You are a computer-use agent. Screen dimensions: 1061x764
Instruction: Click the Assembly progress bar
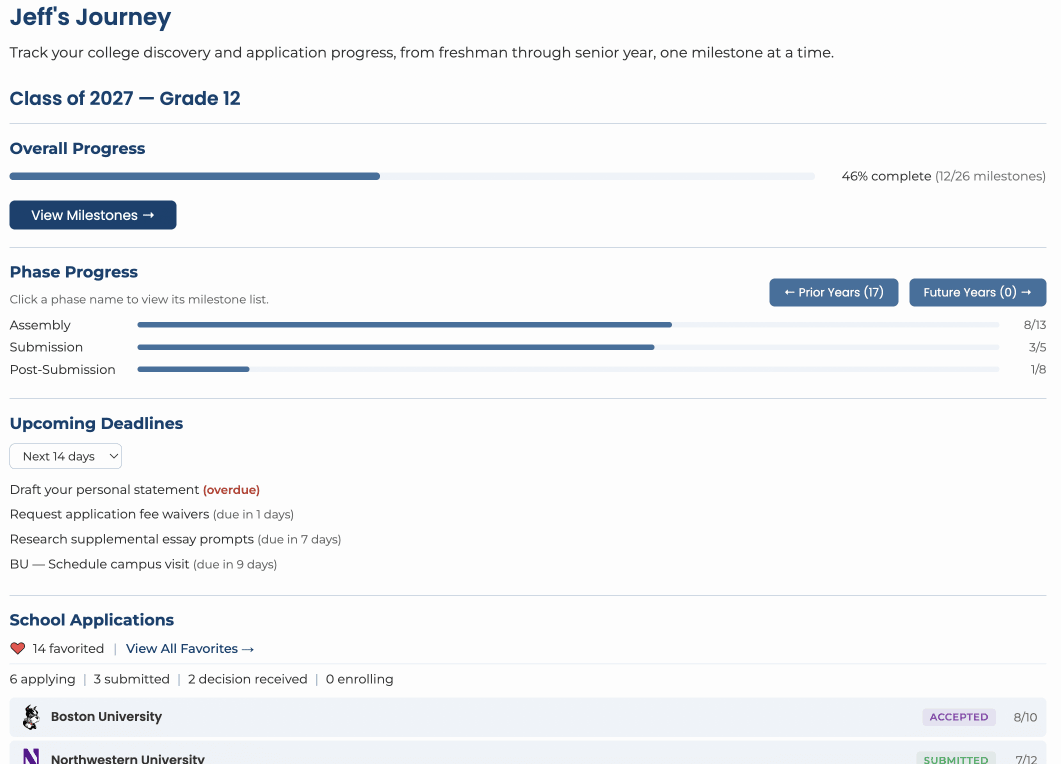click(568, 325)
